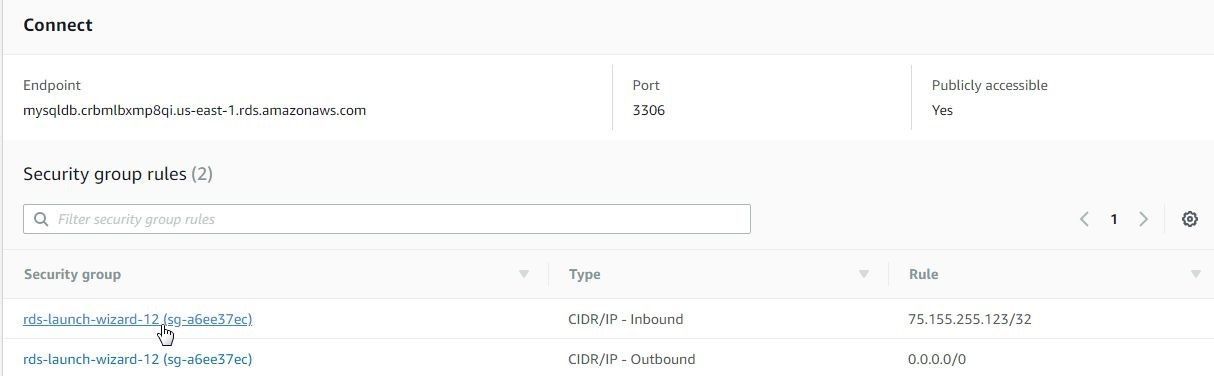Click the Security group rules heading
Image resolution: width=1214 pixels, height=376 pixels.
click(118, 174)
